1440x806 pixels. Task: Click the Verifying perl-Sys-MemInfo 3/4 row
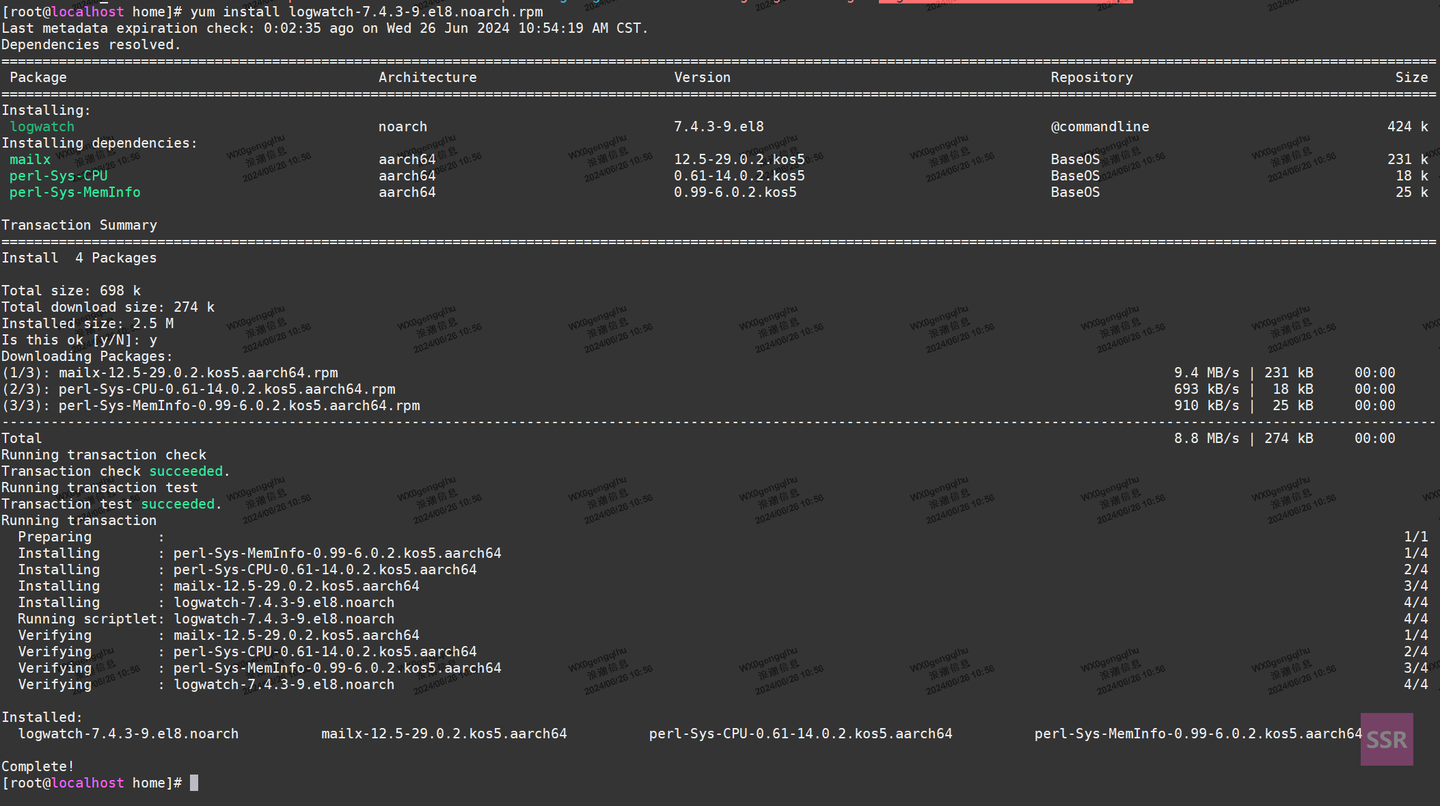723,668
